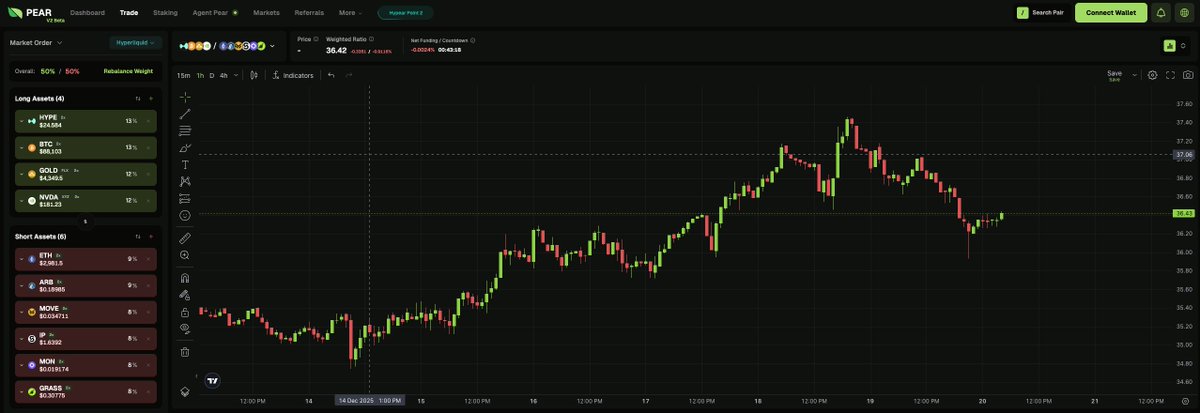This screenshot has width=1200, height=413.
Task: Select the text annotation tool
Action: click(185, 164)
